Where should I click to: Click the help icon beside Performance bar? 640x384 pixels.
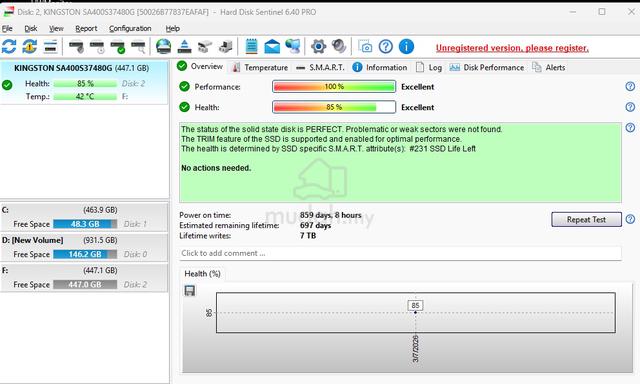630,87
